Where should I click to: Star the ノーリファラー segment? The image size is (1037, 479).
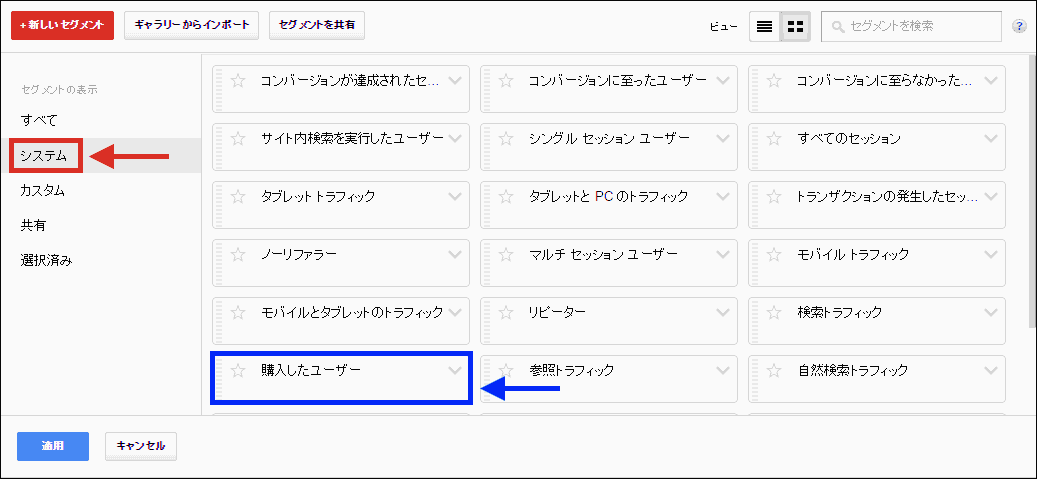tap(238, 254)
